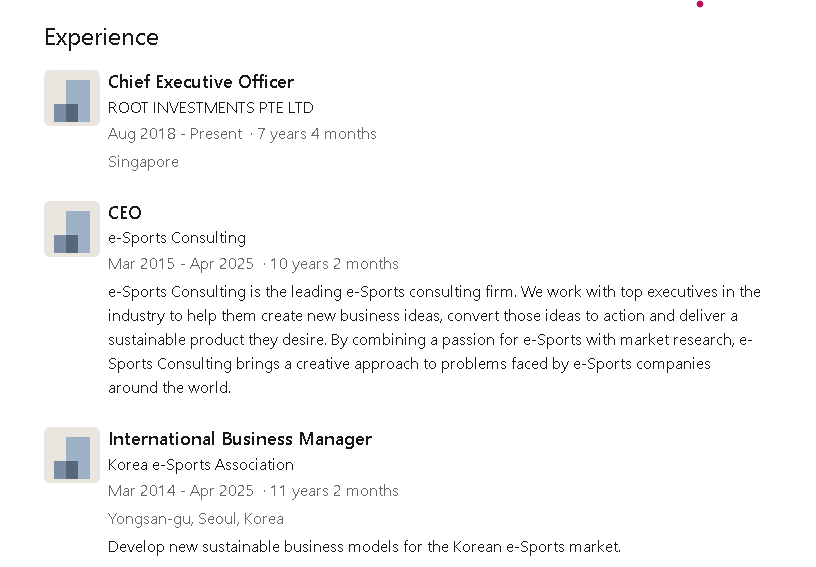The height and width of the screenshot is (567, 816).
Task: Click the Mar 2015 - Apr 2025 date range
Action: (x=181, y=264)
